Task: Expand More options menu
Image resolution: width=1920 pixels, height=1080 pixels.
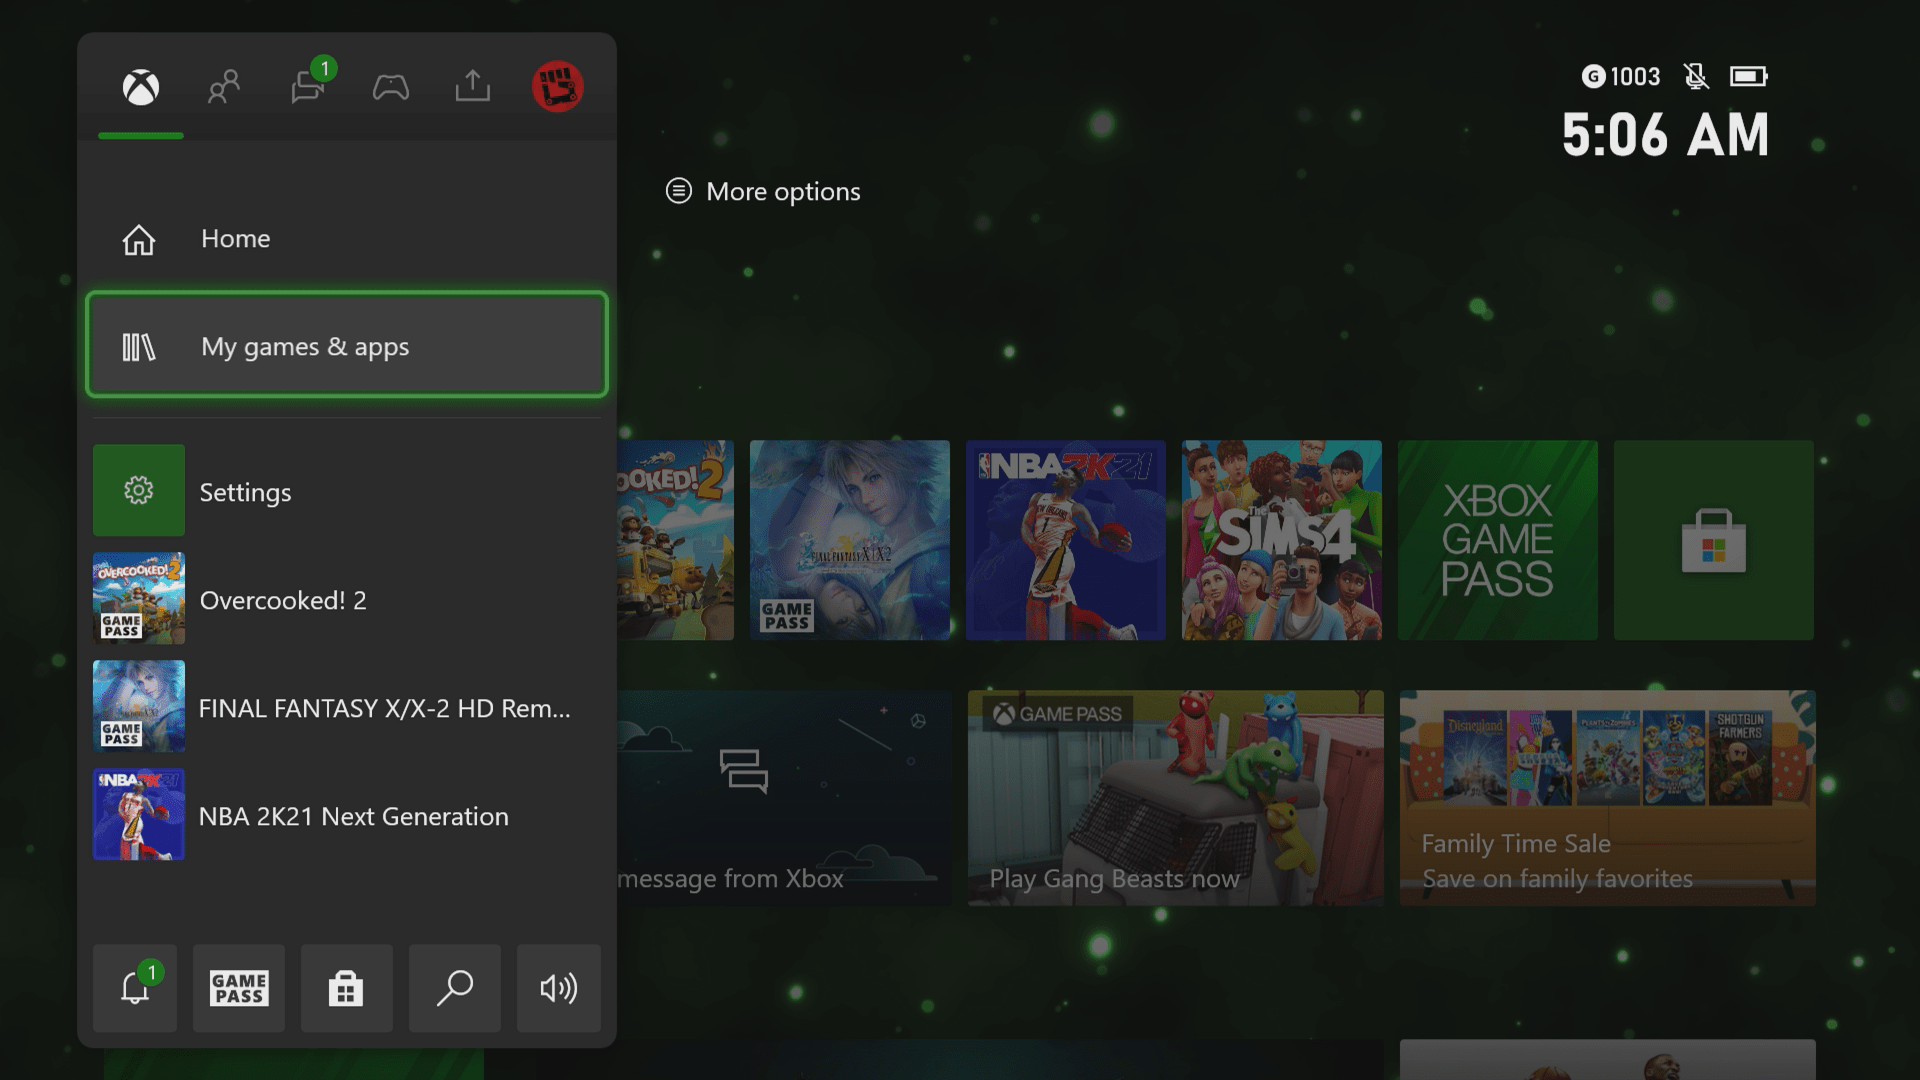Action: coord(764,191)
